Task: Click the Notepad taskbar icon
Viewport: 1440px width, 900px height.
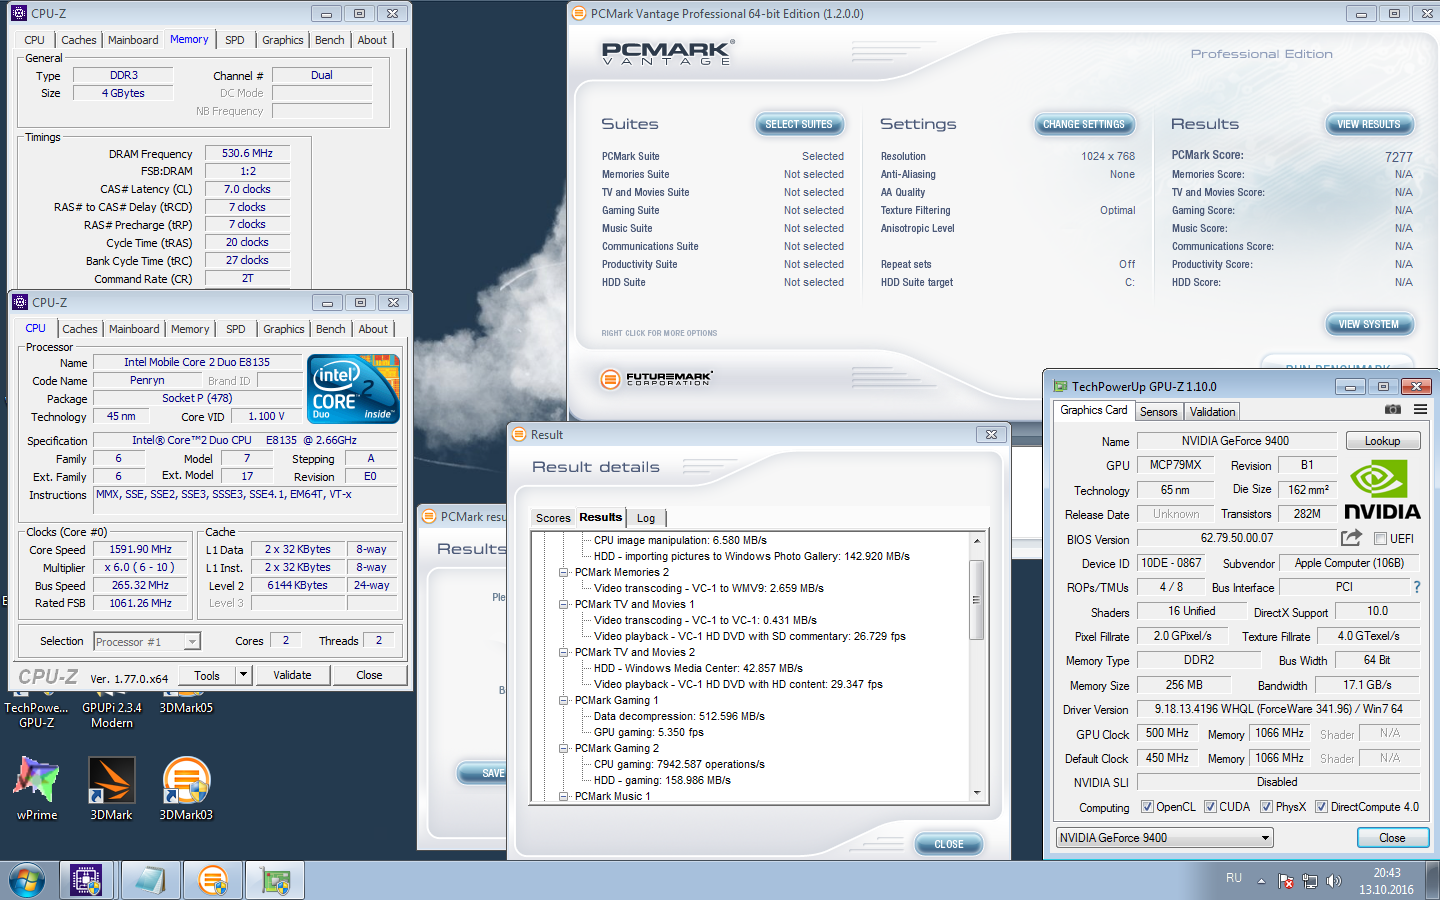Action: 150,881
